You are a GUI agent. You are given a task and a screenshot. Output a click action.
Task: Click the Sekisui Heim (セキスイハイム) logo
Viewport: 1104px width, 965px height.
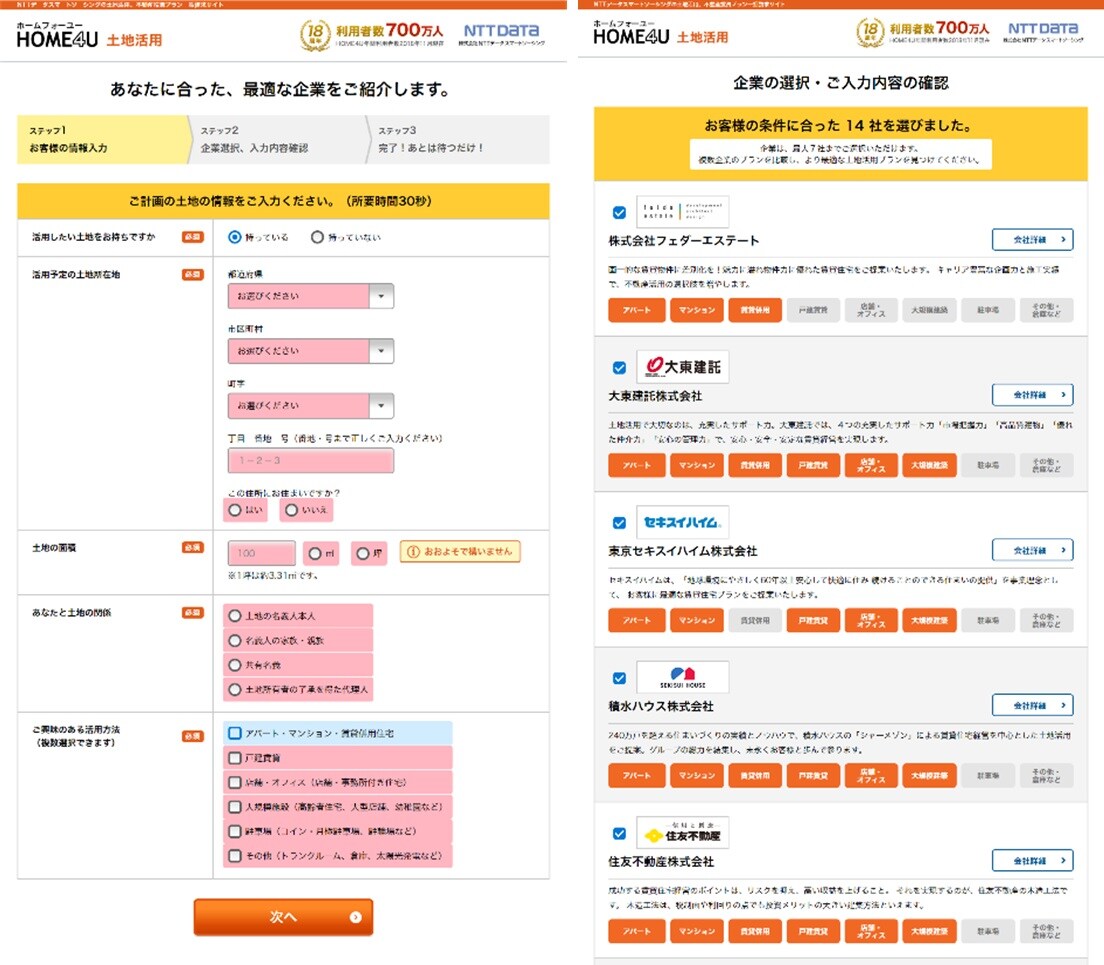click(x=683, y=522)
